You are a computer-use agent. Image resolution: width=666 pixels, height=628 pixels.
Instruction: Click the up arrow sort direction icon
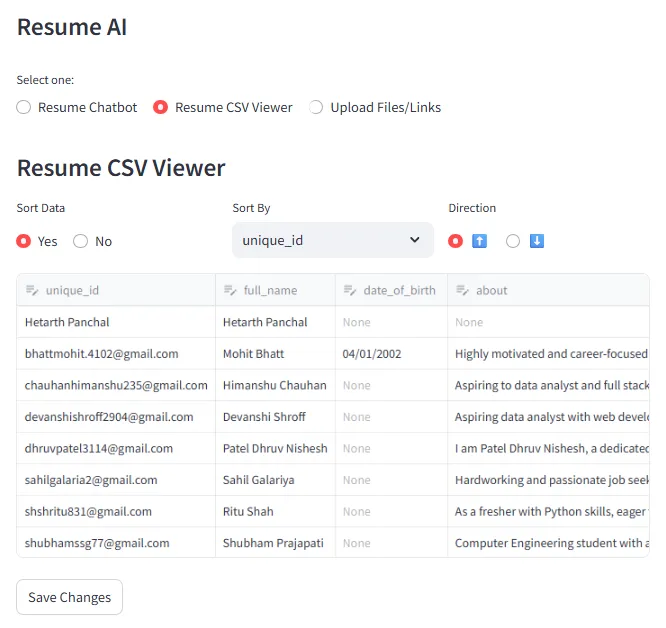pyautogui.click(x=479, y=241)
